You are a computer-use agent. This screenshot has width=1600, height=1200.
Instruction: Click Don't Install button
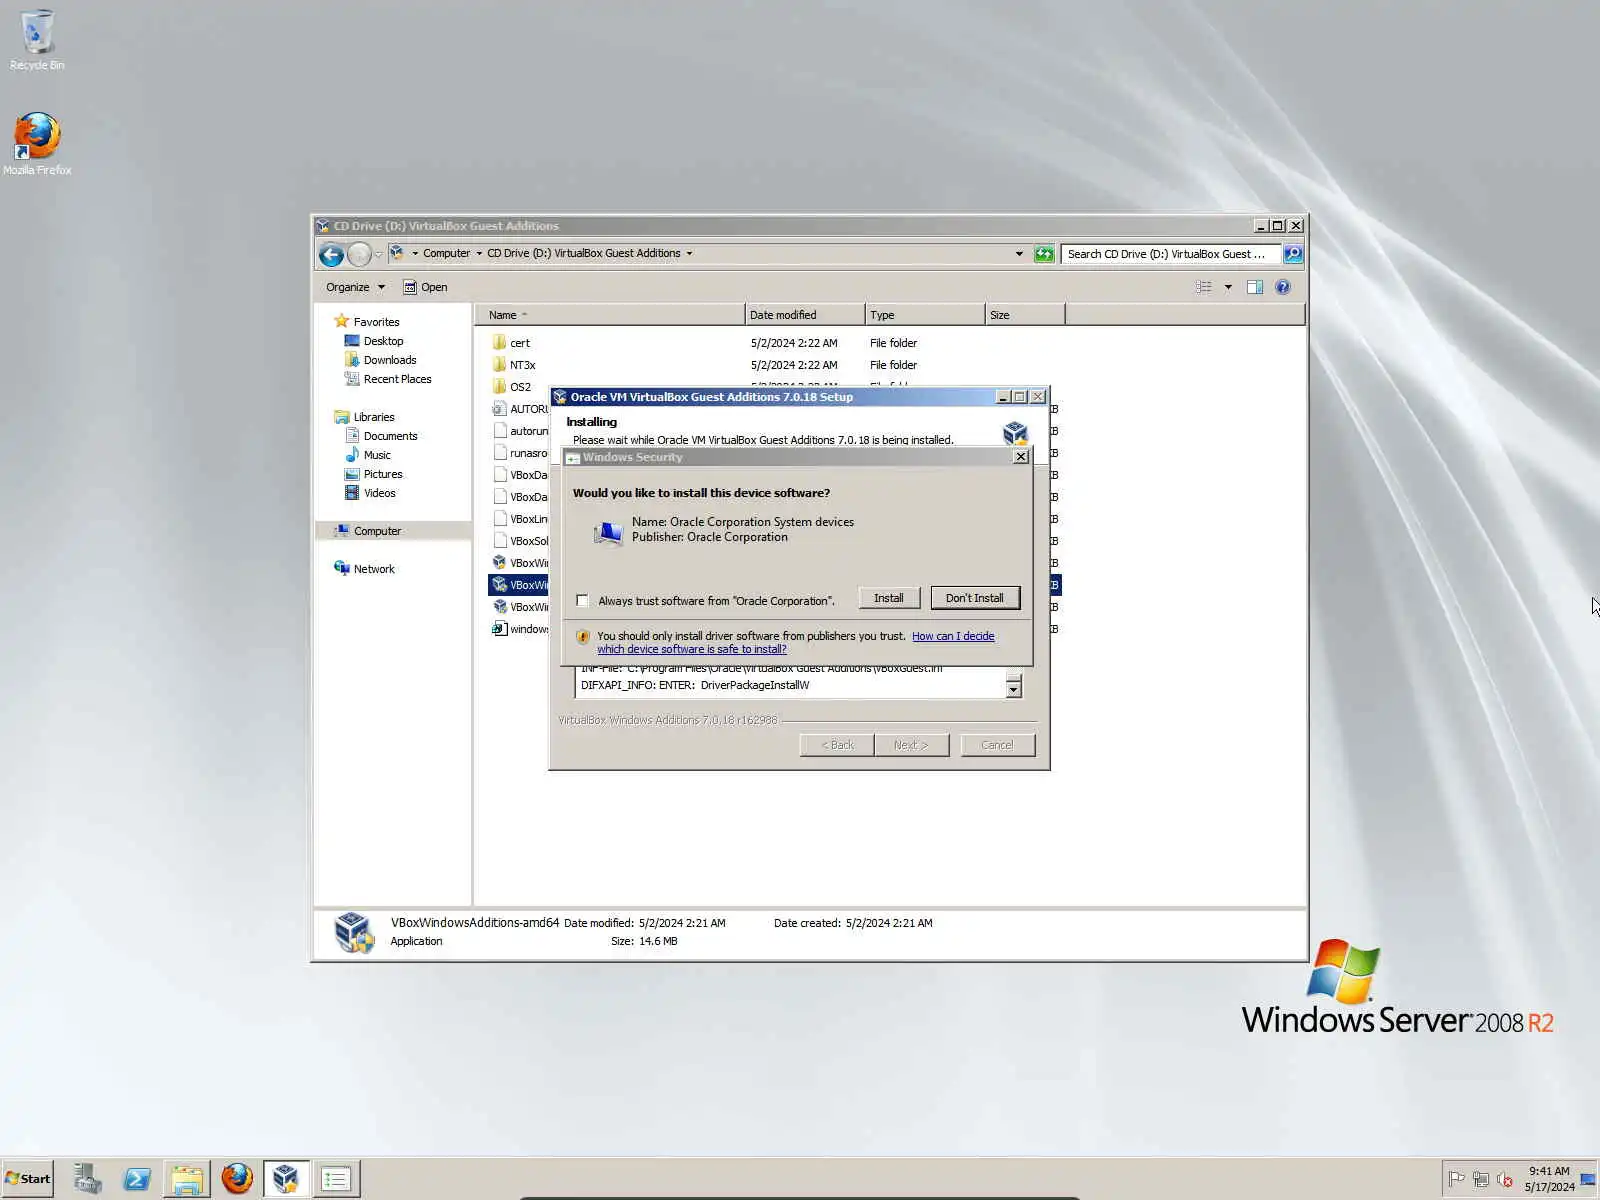(975, 598)
